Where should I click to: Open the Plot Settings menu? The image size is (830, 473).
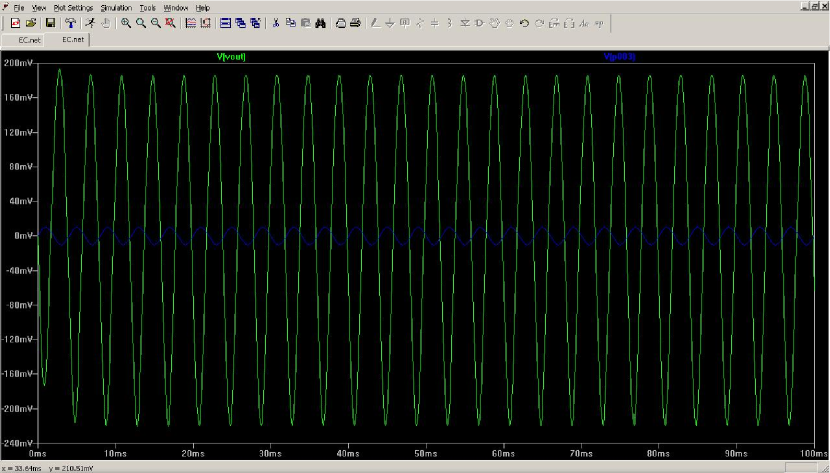tap(73, 7)
